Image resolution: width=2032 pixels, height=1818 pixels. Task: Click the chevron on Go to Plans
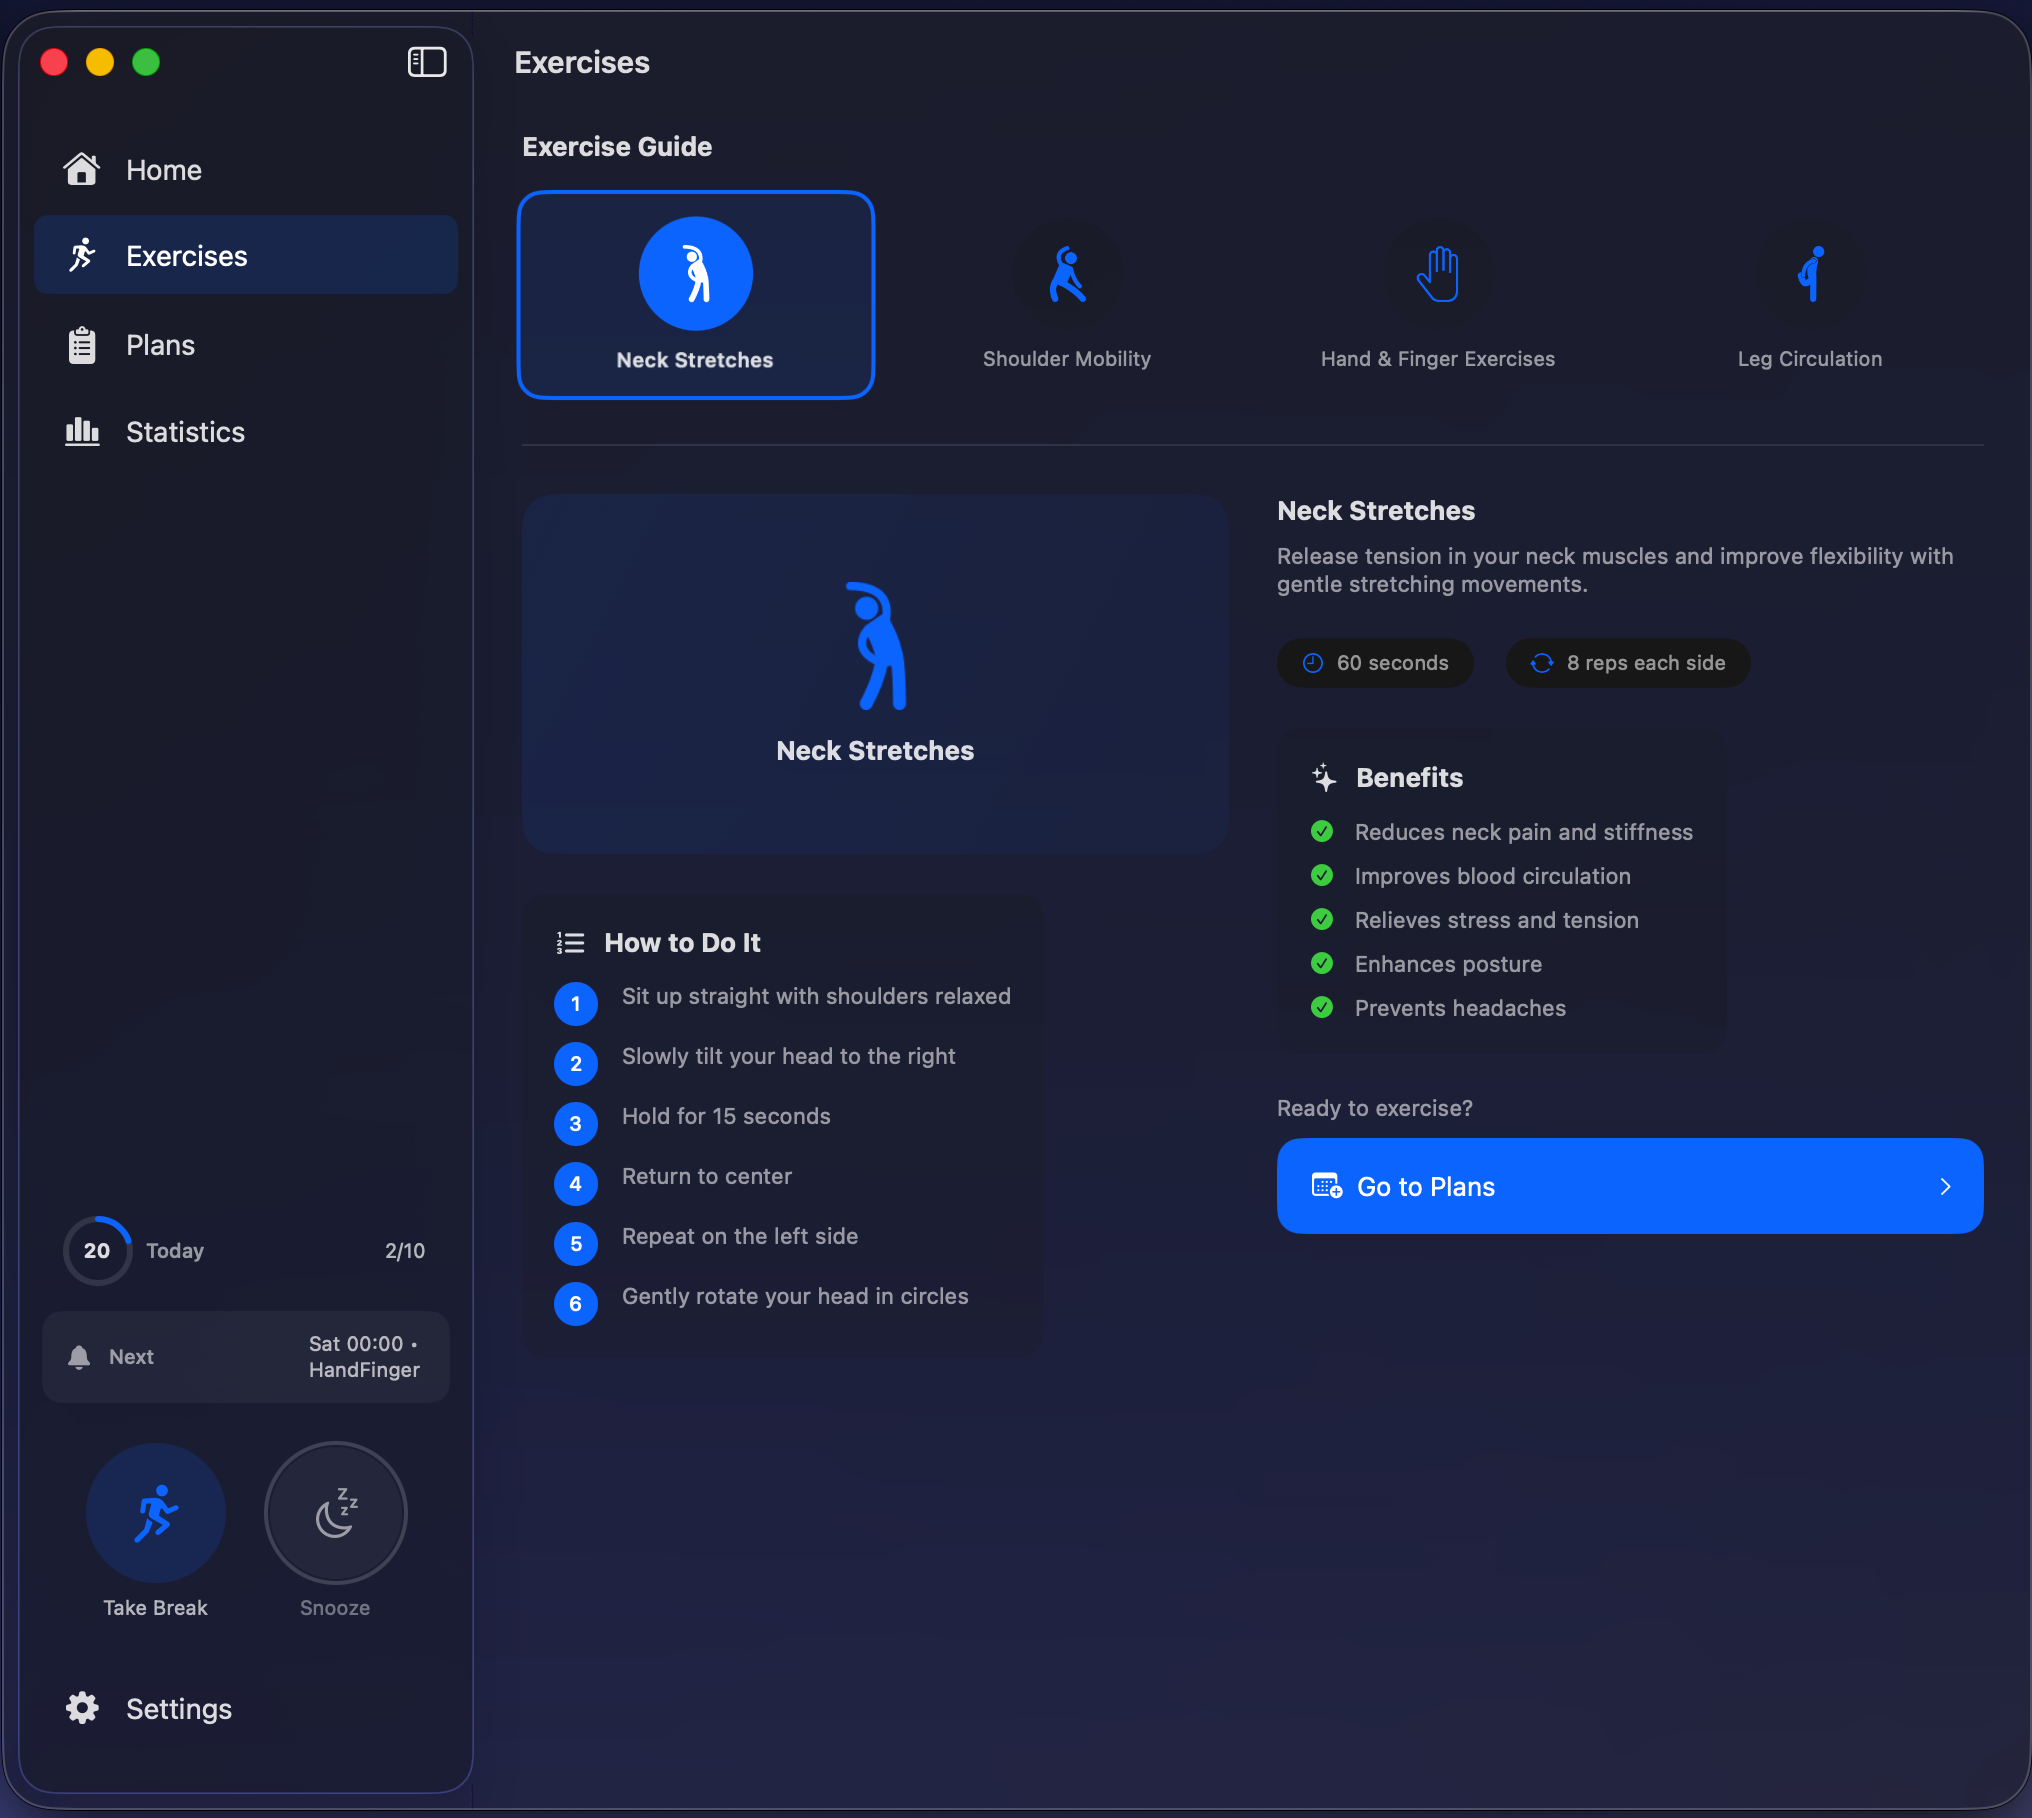[1945, 1186]
